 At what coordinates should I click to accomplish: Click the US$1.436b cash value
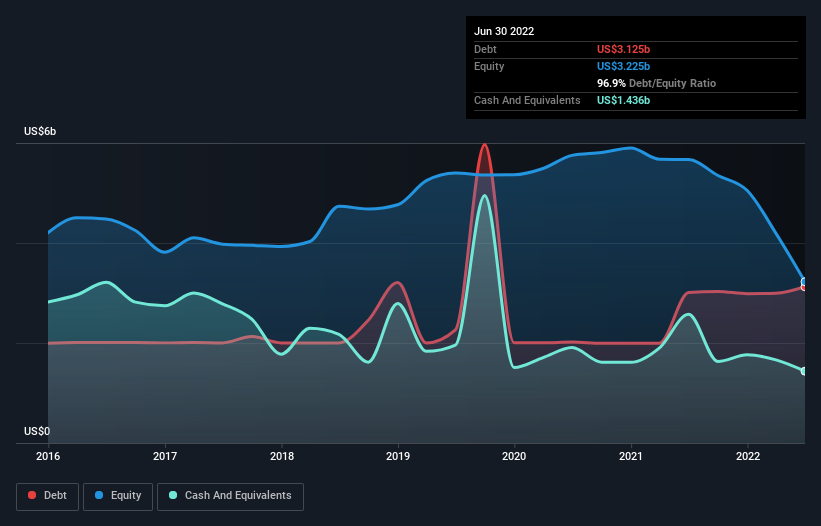coord(623,100)
